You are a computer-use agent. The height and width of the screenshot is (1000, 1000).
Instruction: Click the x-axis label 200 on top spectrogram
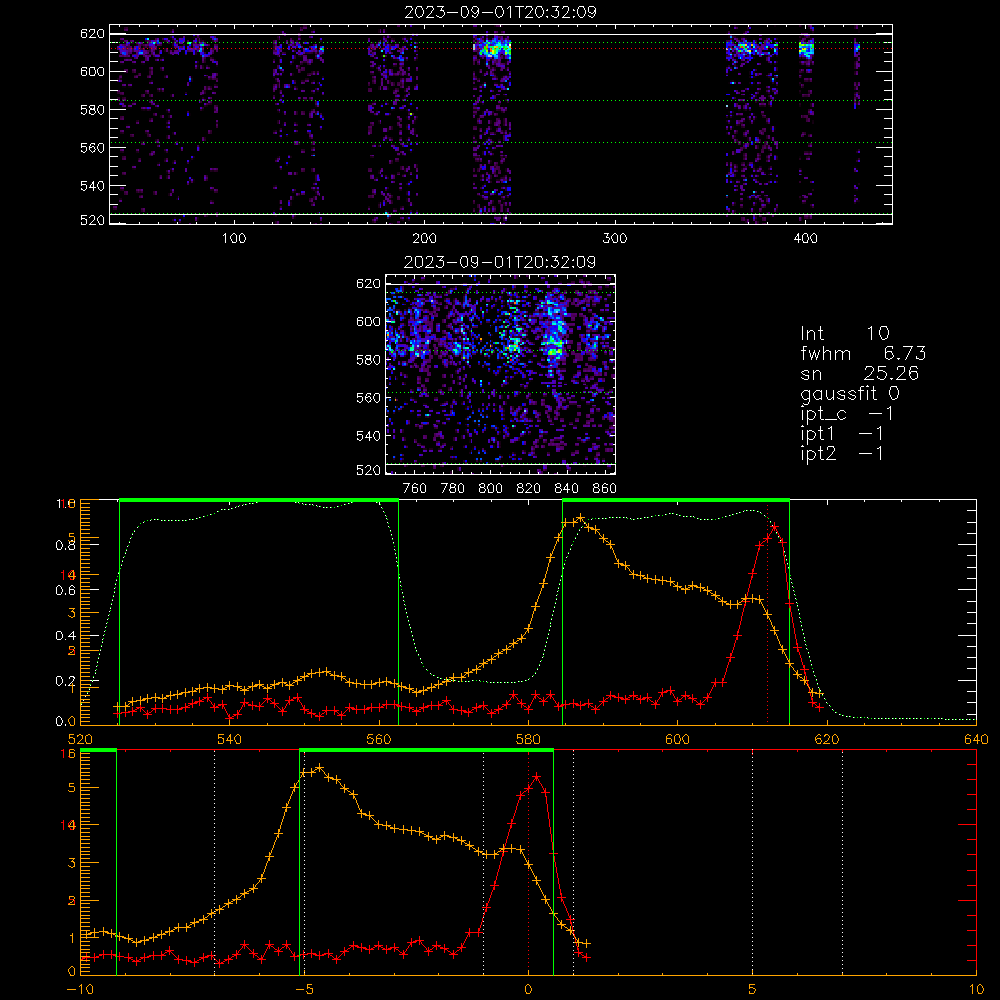(x=424, y=238)
